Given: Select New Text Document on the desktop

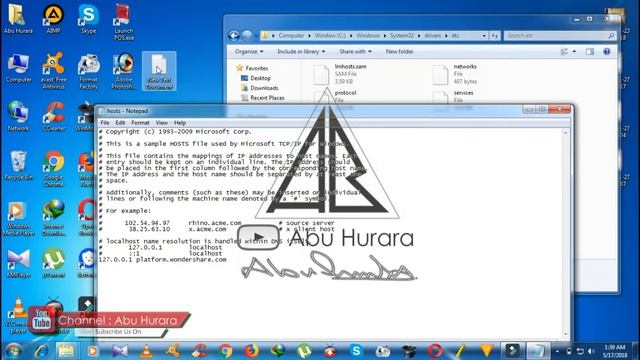Looking at the screenshot, I should 159,71.
